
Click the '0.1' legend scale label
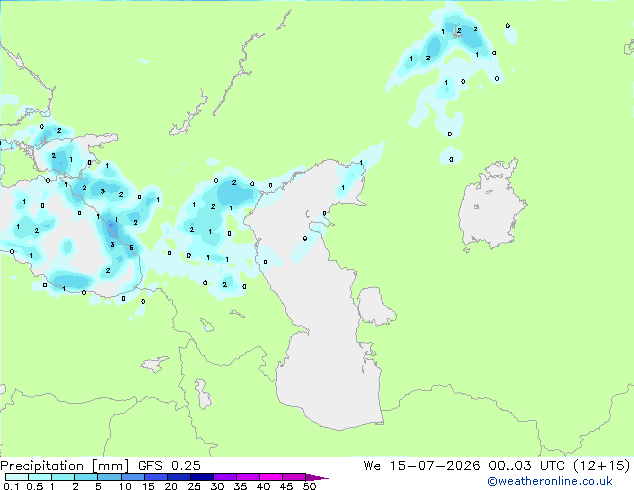pos(11,486)
